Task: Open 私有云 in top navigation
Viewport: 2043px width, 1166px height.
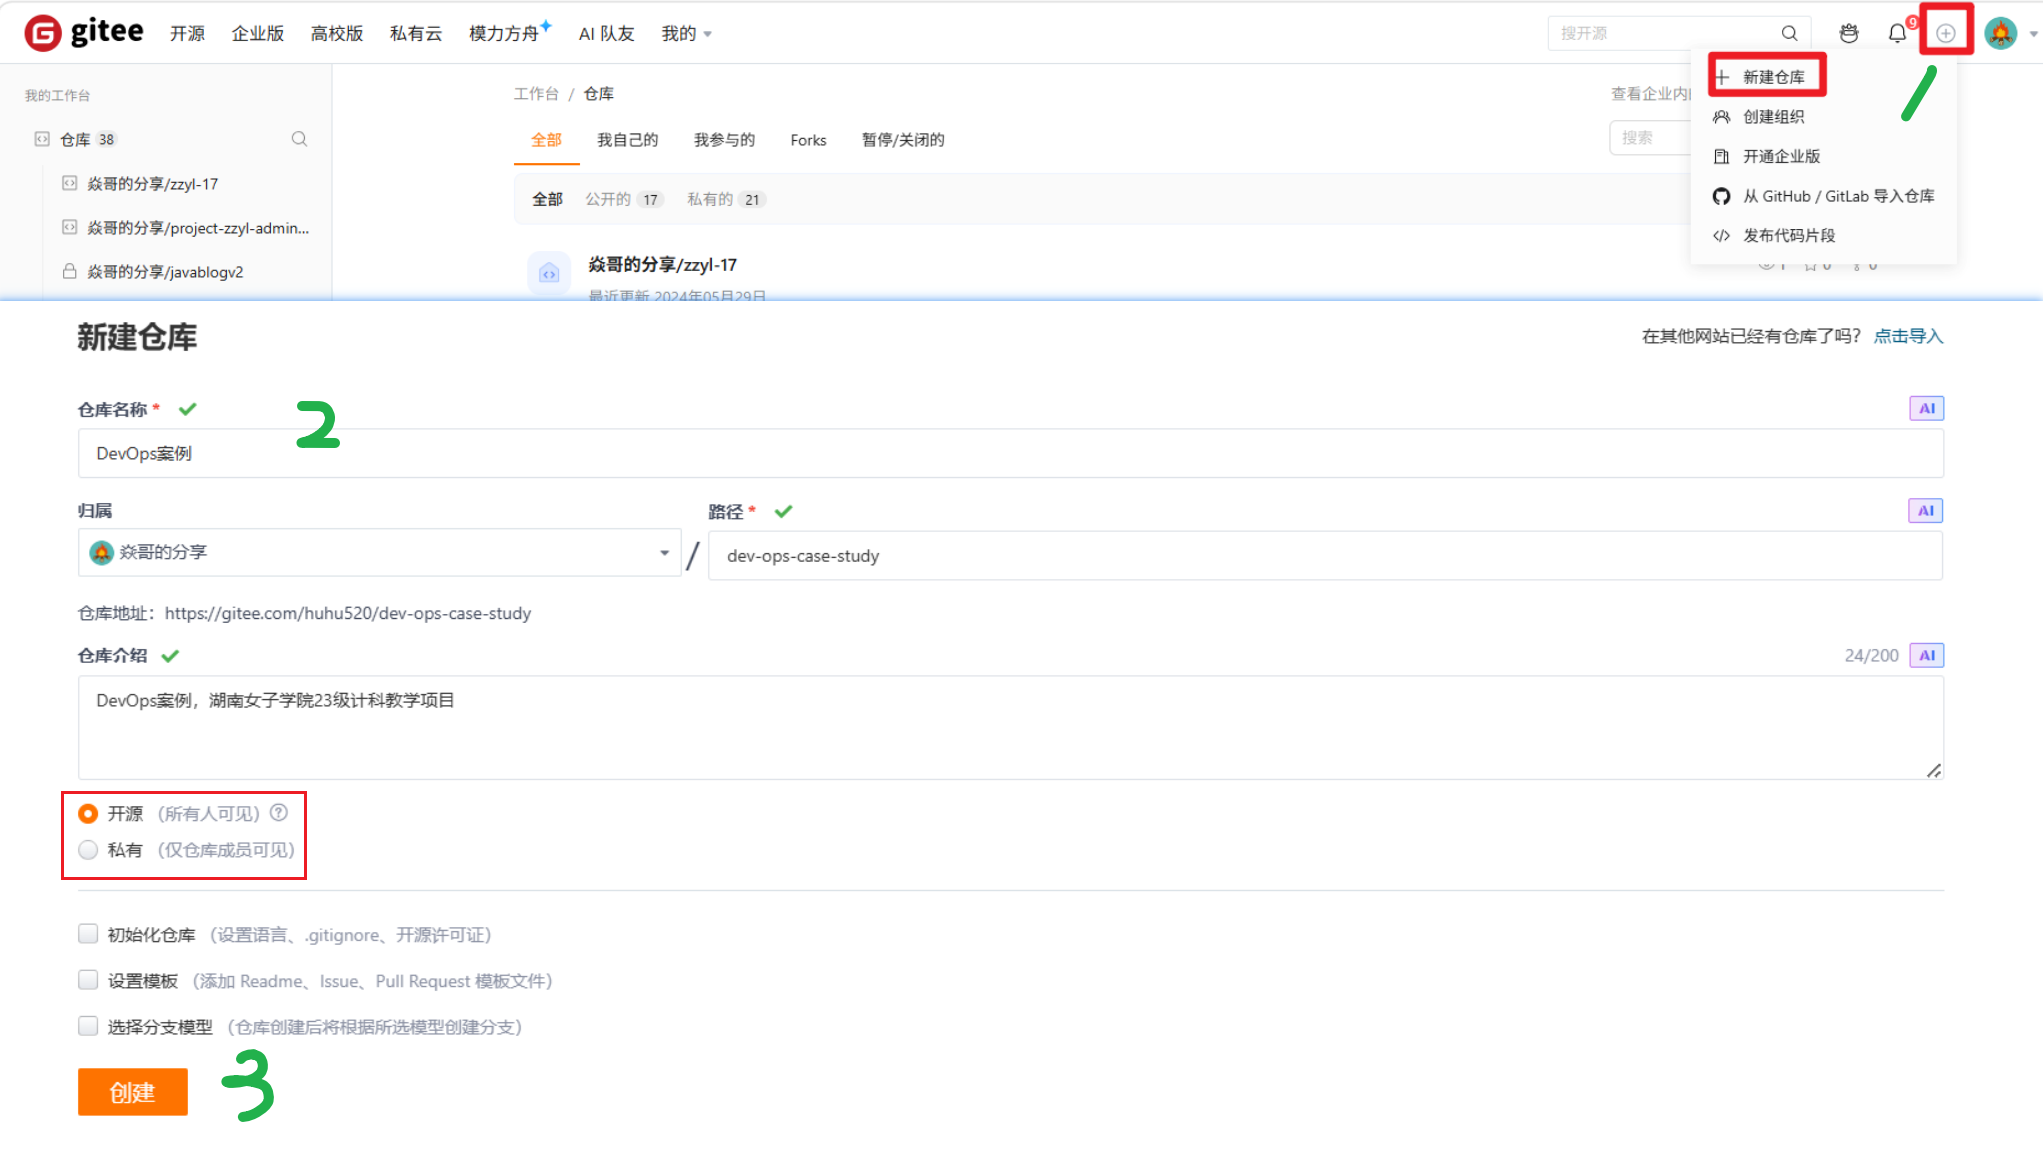Action: click(416, 34)
